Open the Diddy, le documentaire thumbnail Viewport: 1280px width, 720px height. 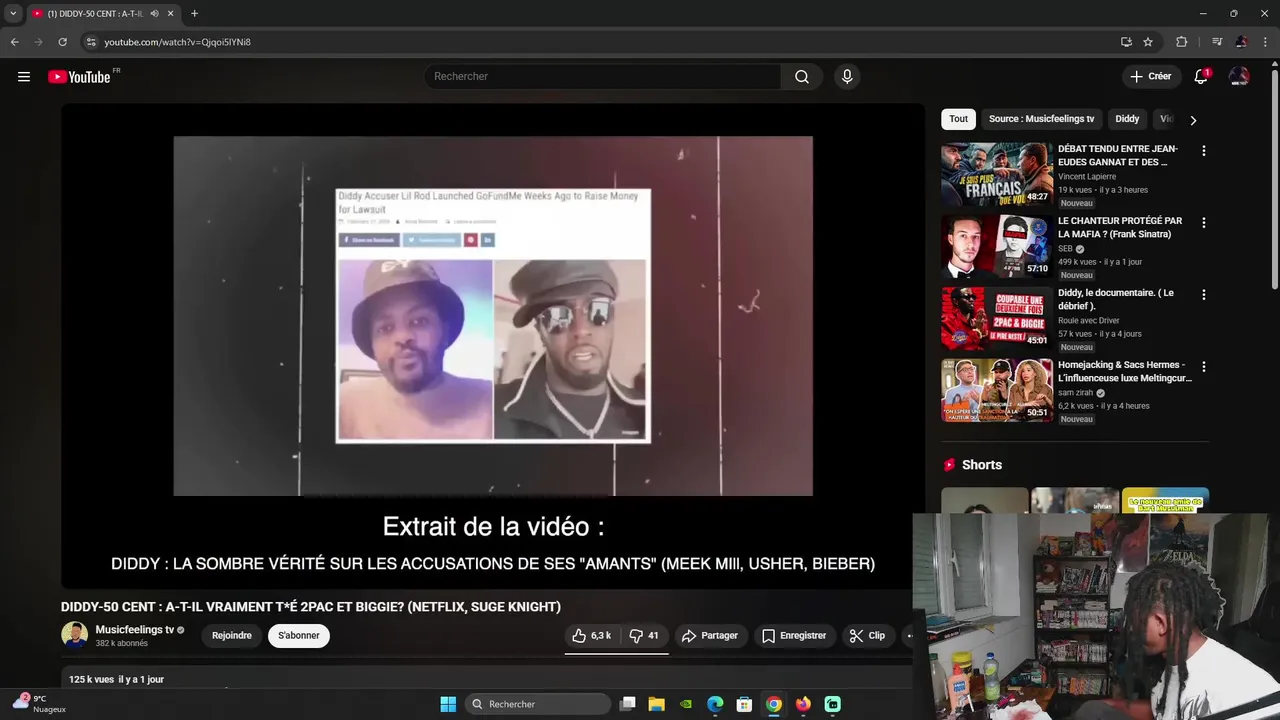pyautogui.click(x=997, y=318)
